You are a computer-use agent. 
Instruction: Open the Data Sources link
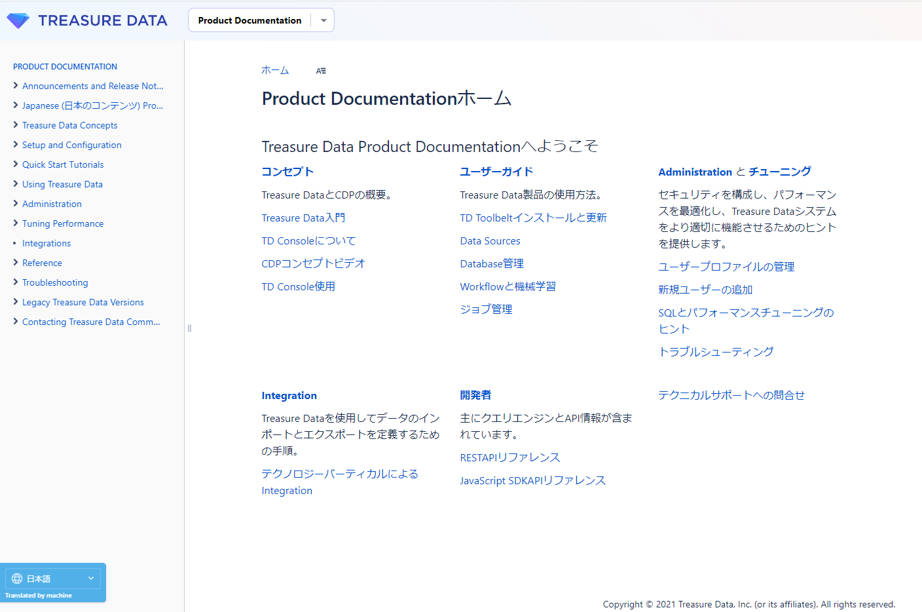pyautogui.click(x=490, y=240)
